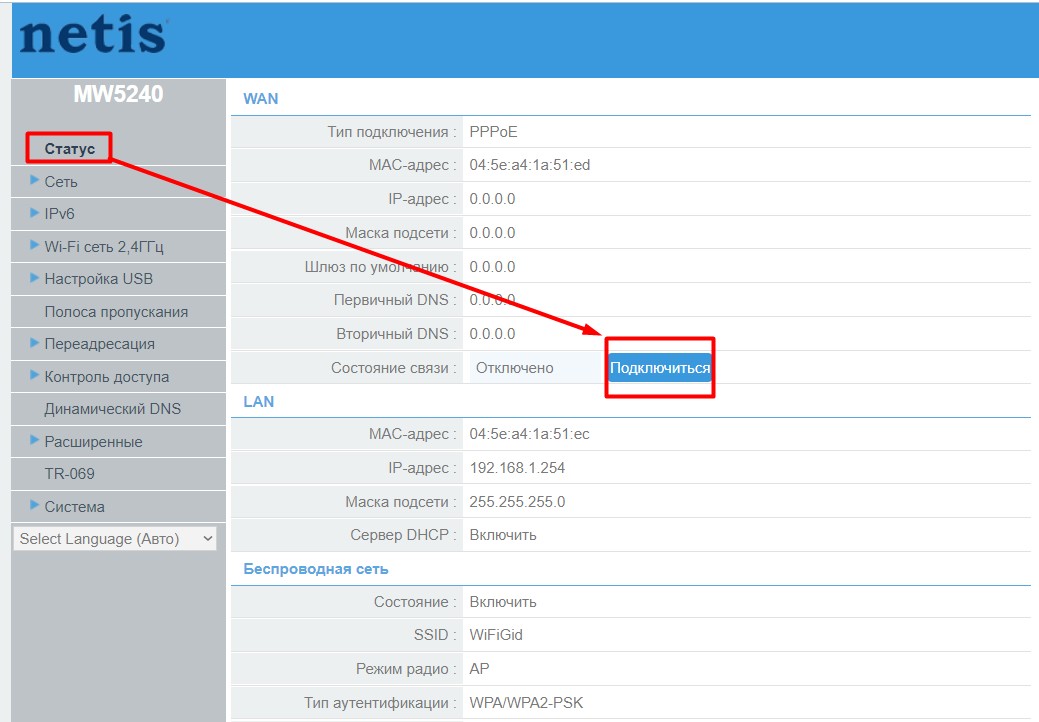Open Переадресация menu item
Screen dimensions: 1039x722
99,344
